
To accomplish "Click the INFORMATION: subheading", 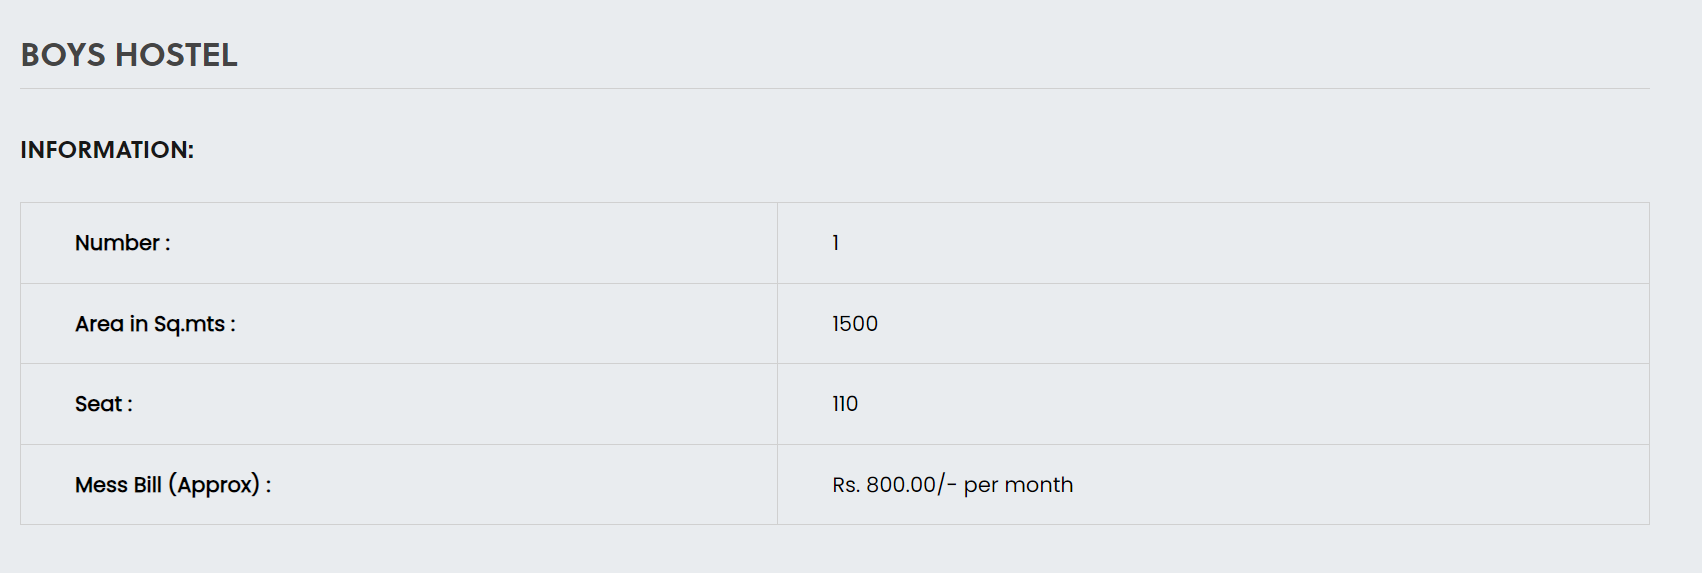I will pos(107,150).
